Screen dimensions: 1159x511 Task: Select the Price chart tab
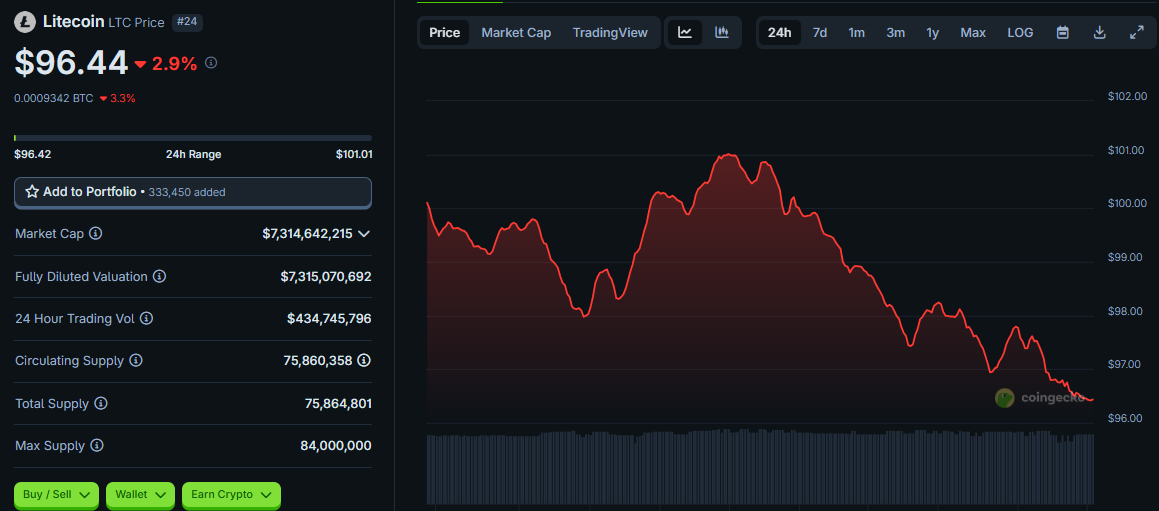point(444,33)
